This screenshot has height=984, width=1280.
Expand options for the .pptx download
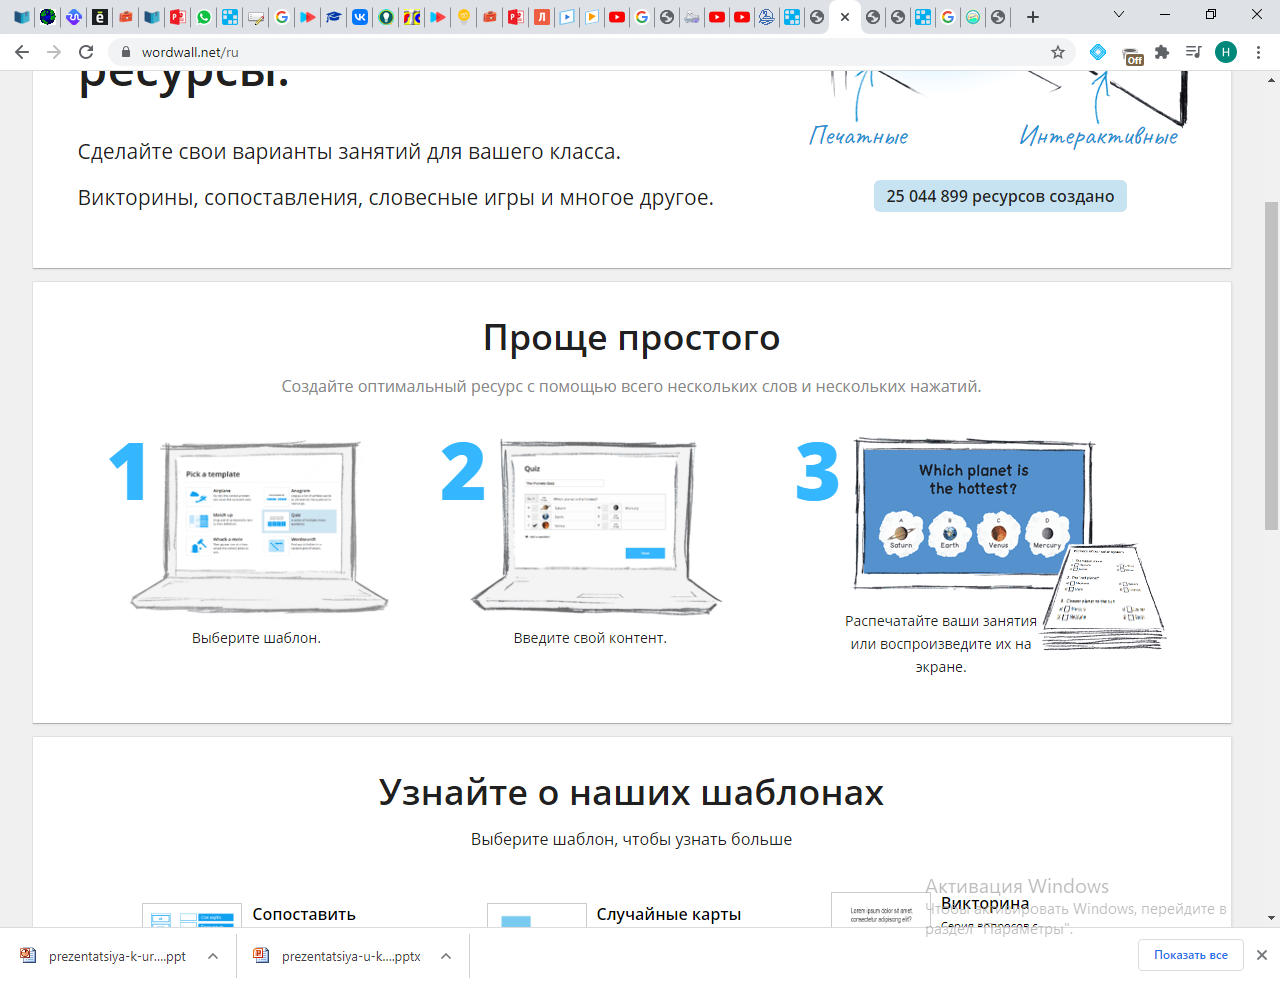(x=446, y=956)
